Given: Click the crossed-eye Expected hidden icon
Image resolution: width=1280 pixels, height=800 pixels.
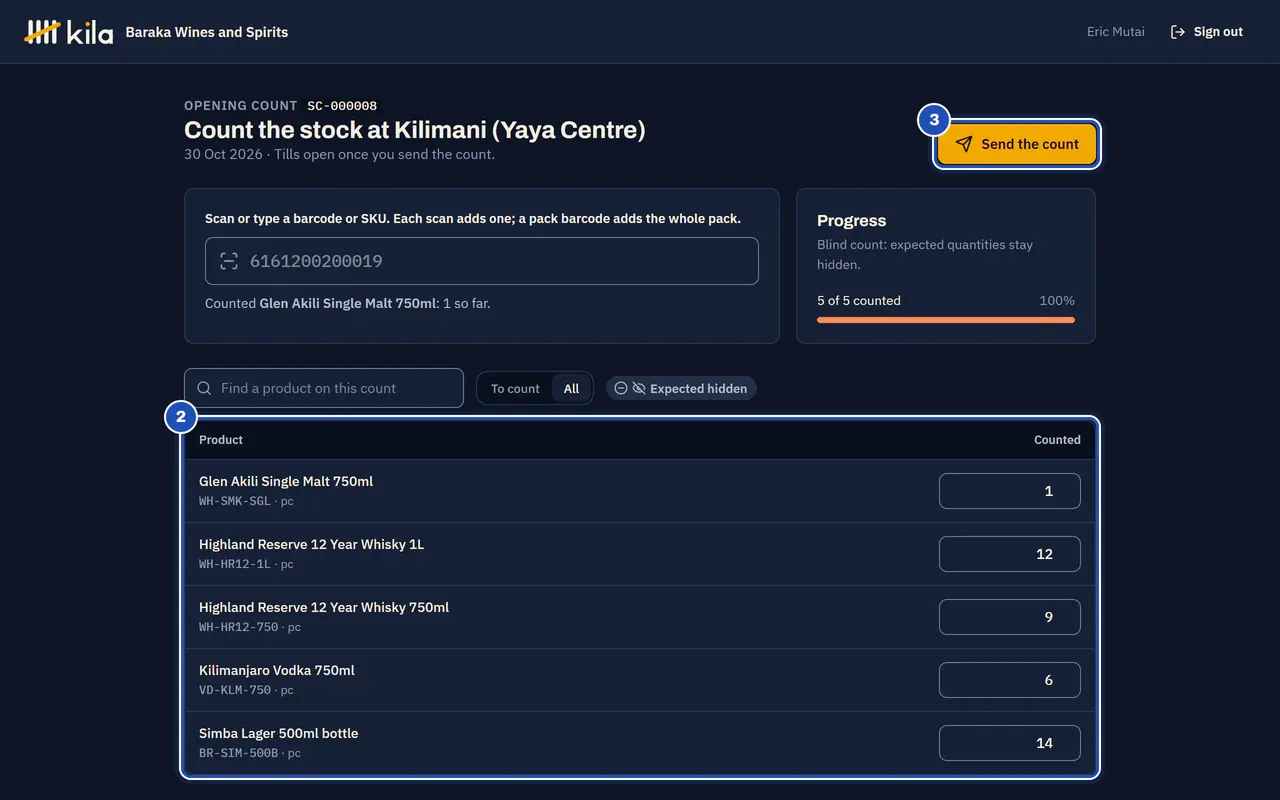Looking at the screenshot, I should [x=639, y=388].
